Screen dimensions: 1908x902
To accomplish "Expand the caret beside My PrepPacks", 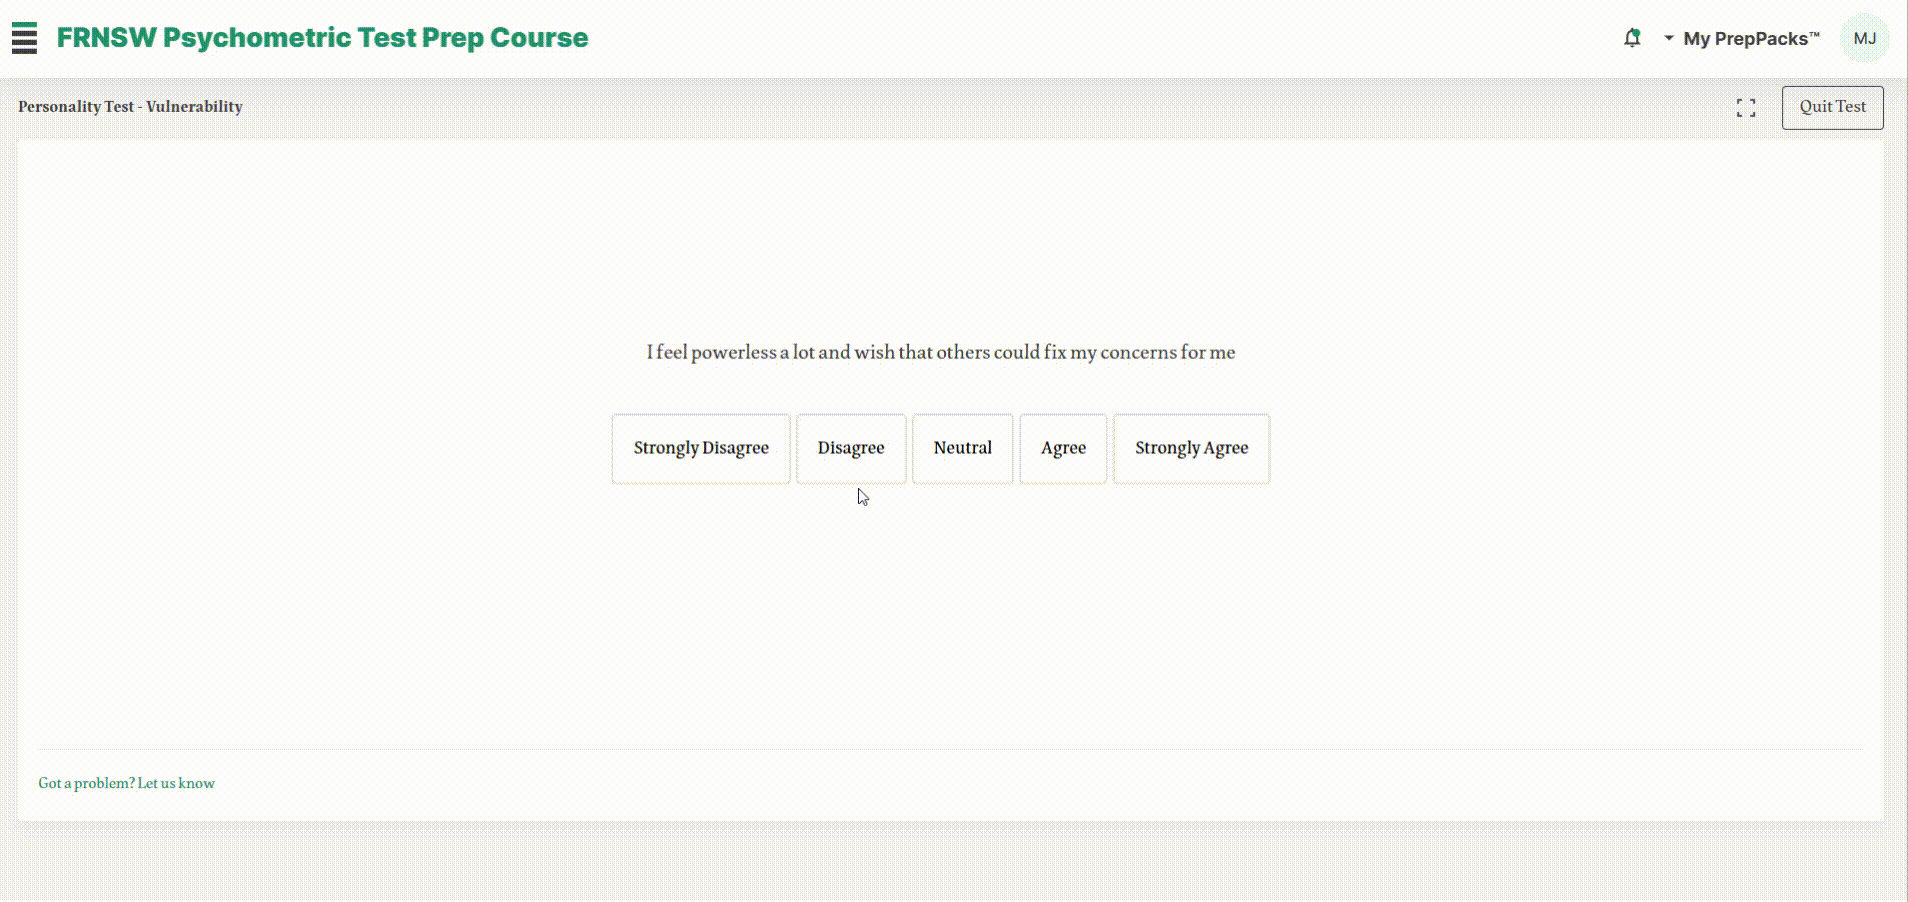I will click(x=1668, y=38).
